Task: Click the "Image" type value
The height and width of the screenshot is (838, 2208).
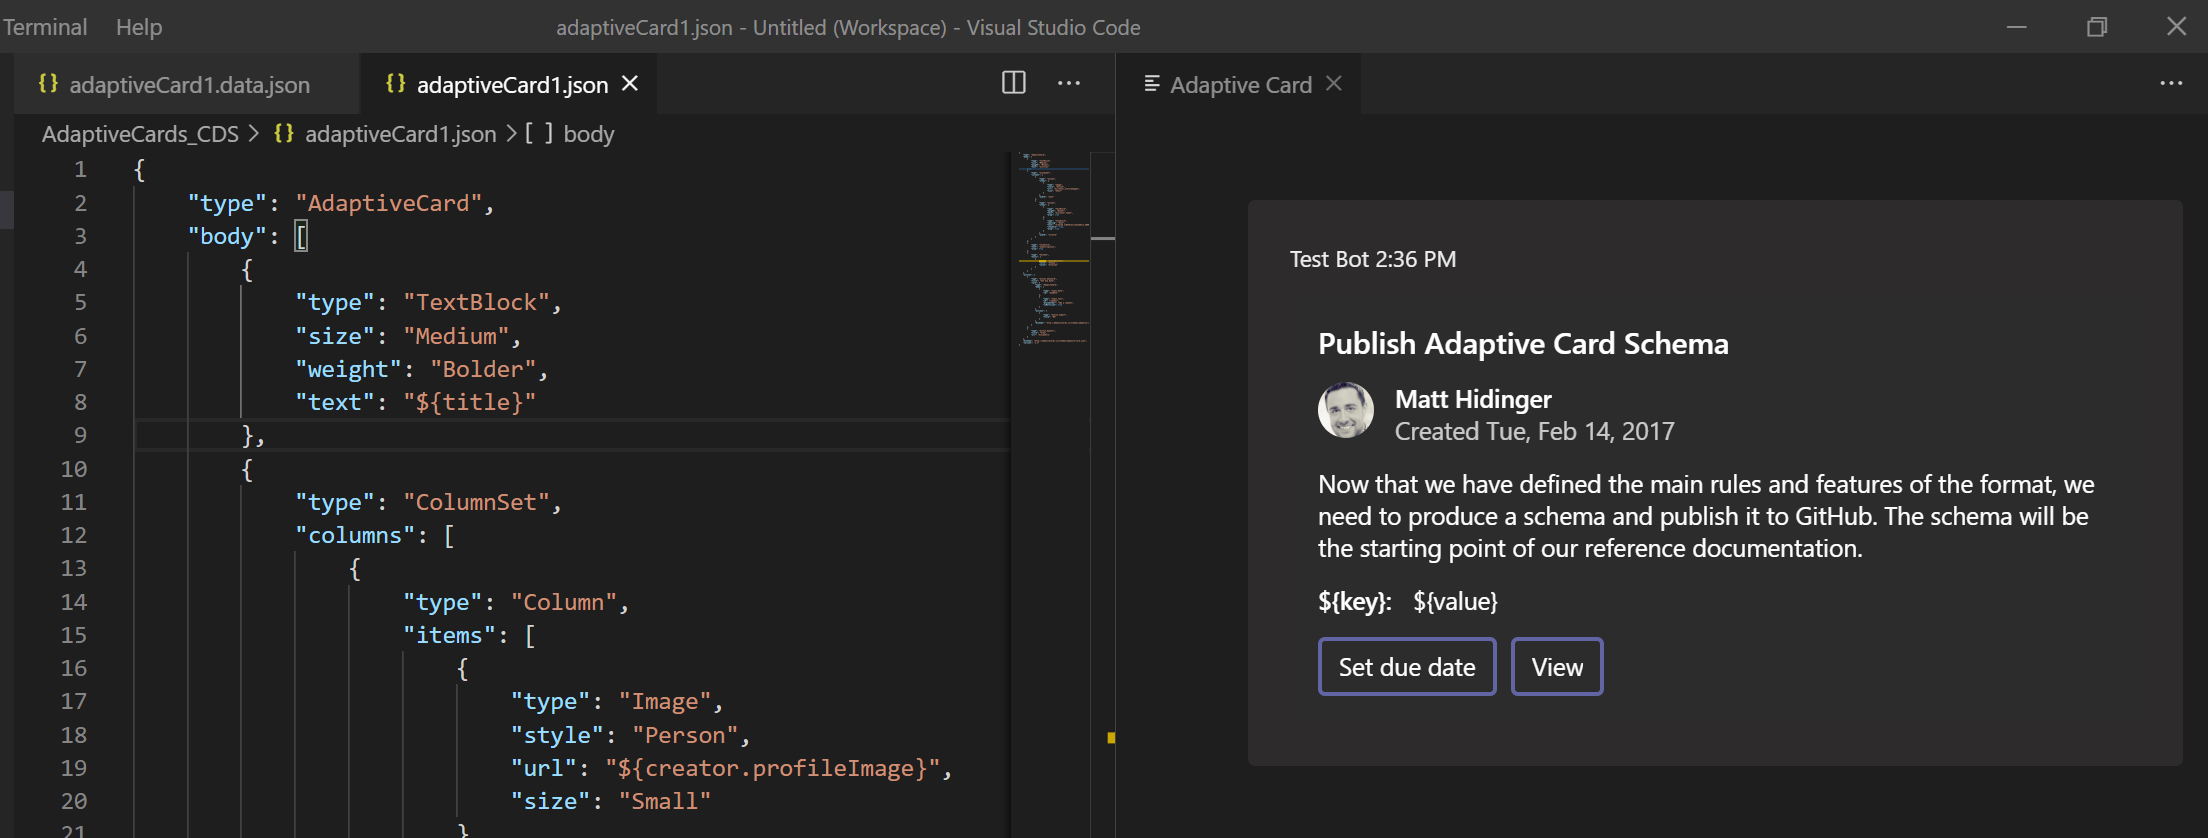Action: click(x=665, y=702)
